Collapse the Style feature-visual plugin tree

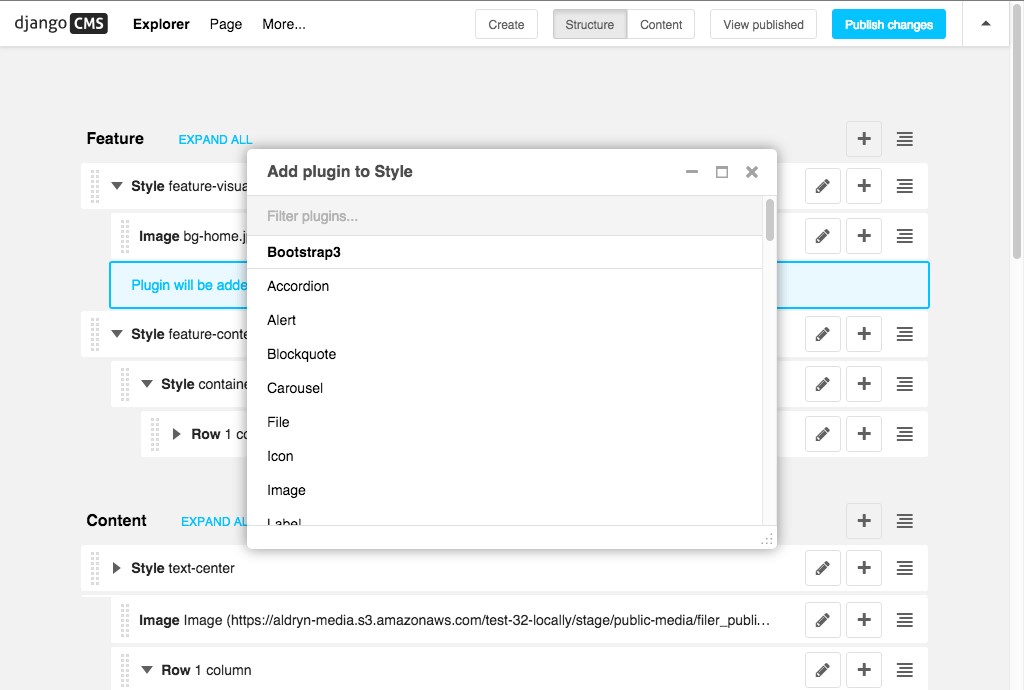pyautogui.click(x=117, y=186)
